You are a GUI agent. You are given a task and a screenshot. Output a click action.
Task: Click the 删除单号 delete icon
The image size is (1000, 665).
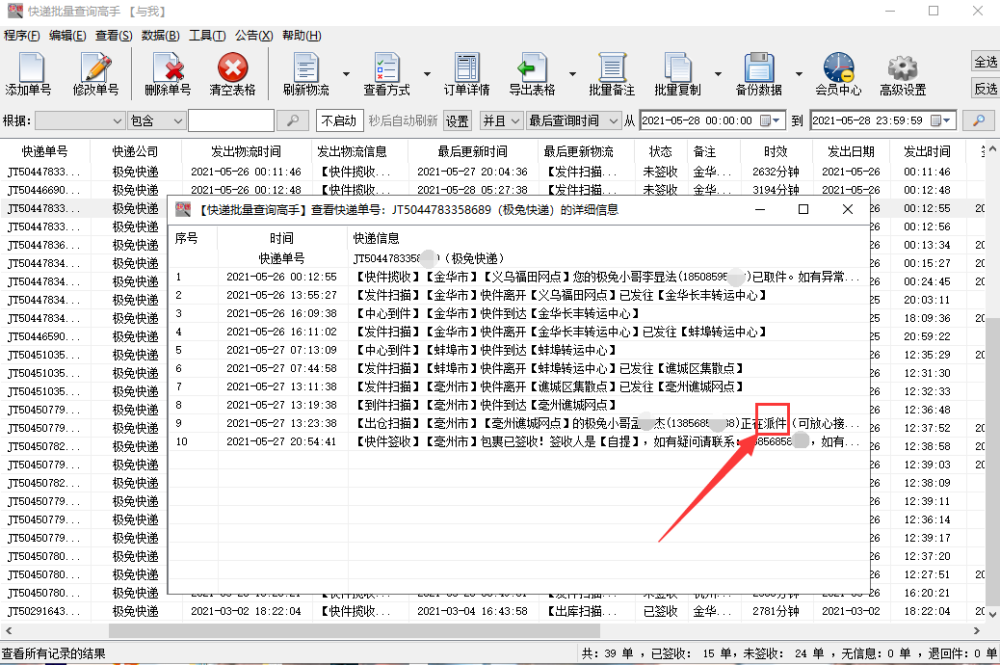pyautogui.click(x=168, y=75)
